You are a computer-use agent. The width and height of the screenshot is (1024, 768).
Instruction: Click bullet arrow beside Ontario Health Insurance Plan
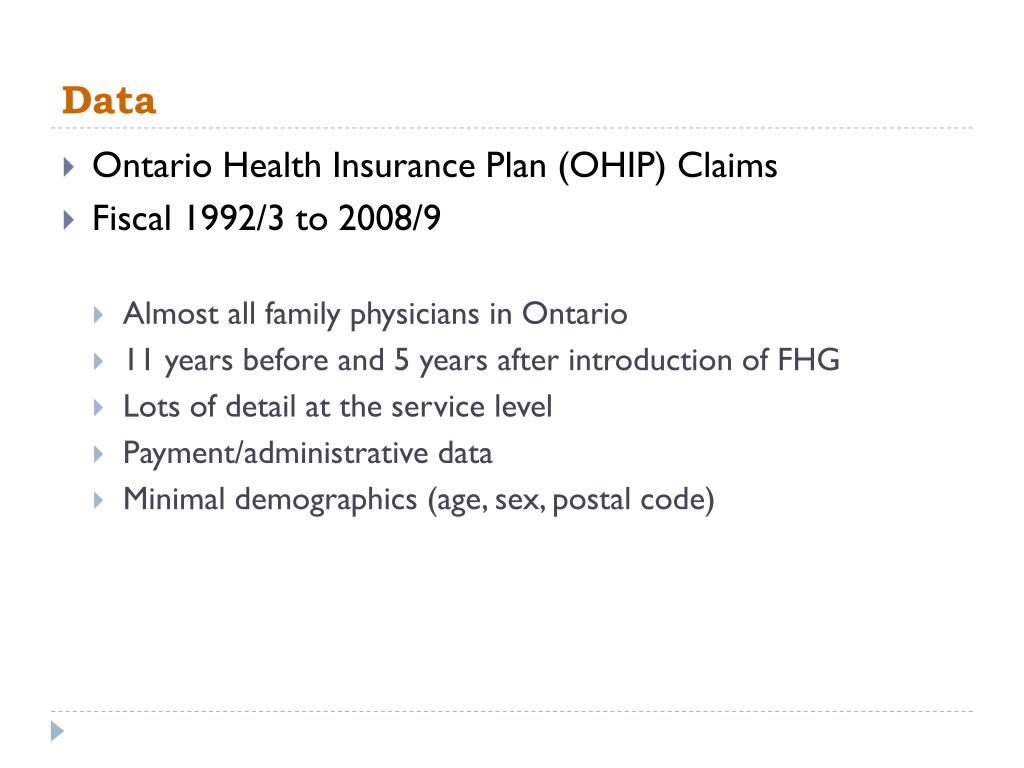click(69, 167)
